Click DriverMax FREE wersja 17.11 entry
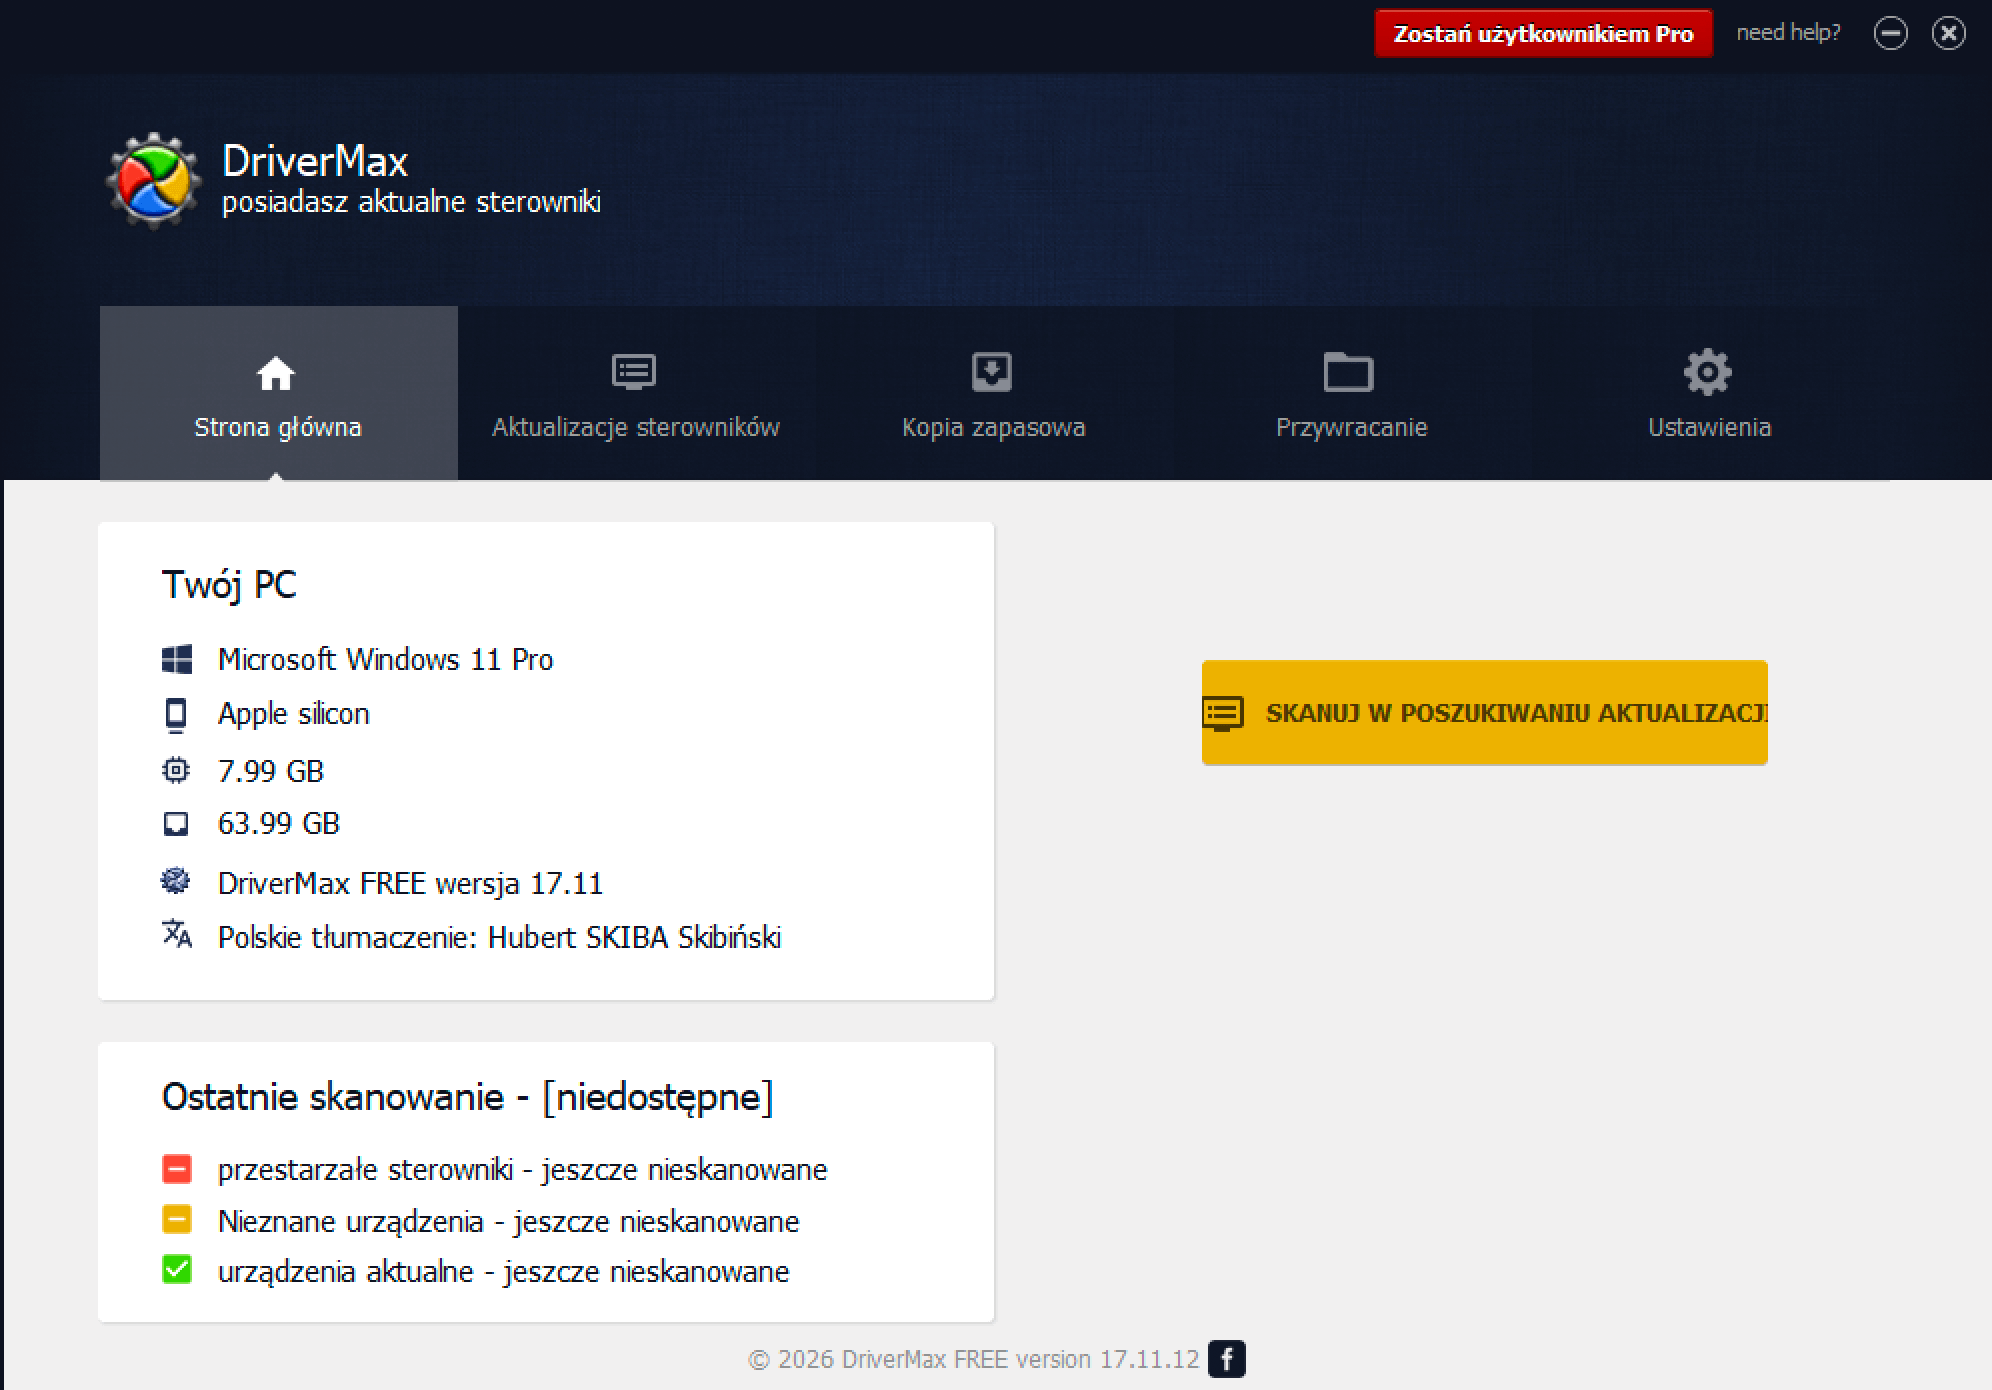Screen dimensions: 1992x1390 pyautogui.click(x=411, y=883)
